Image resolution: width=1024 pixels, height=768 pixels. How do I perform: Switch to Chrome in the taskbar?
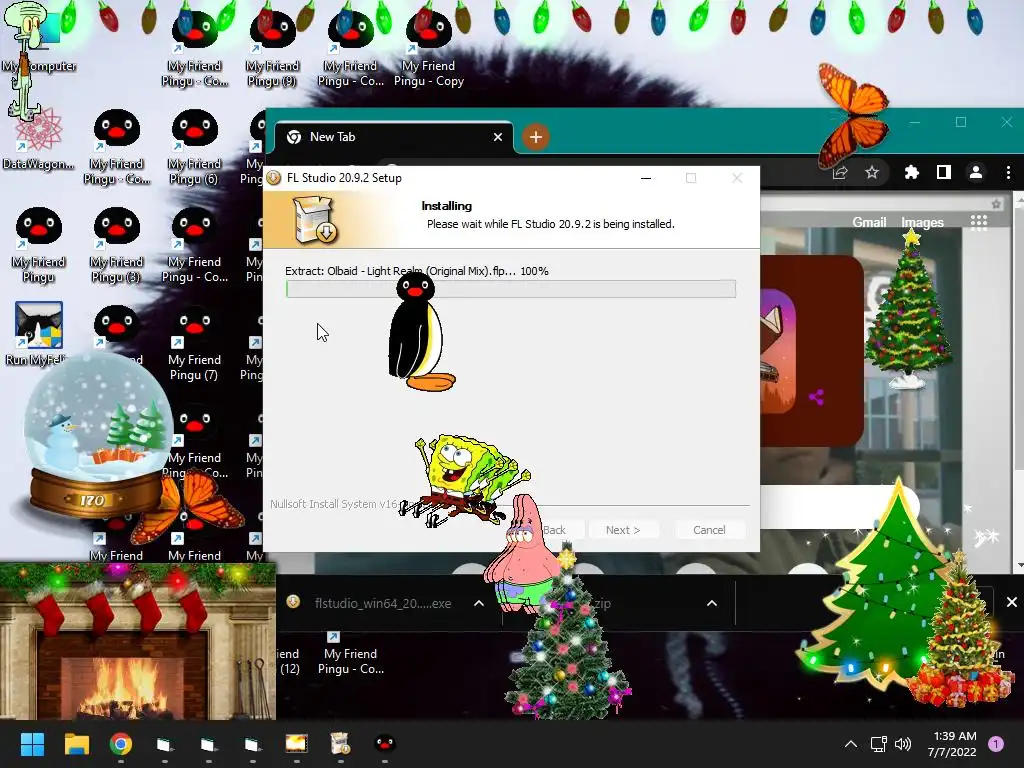pos(121,744)
